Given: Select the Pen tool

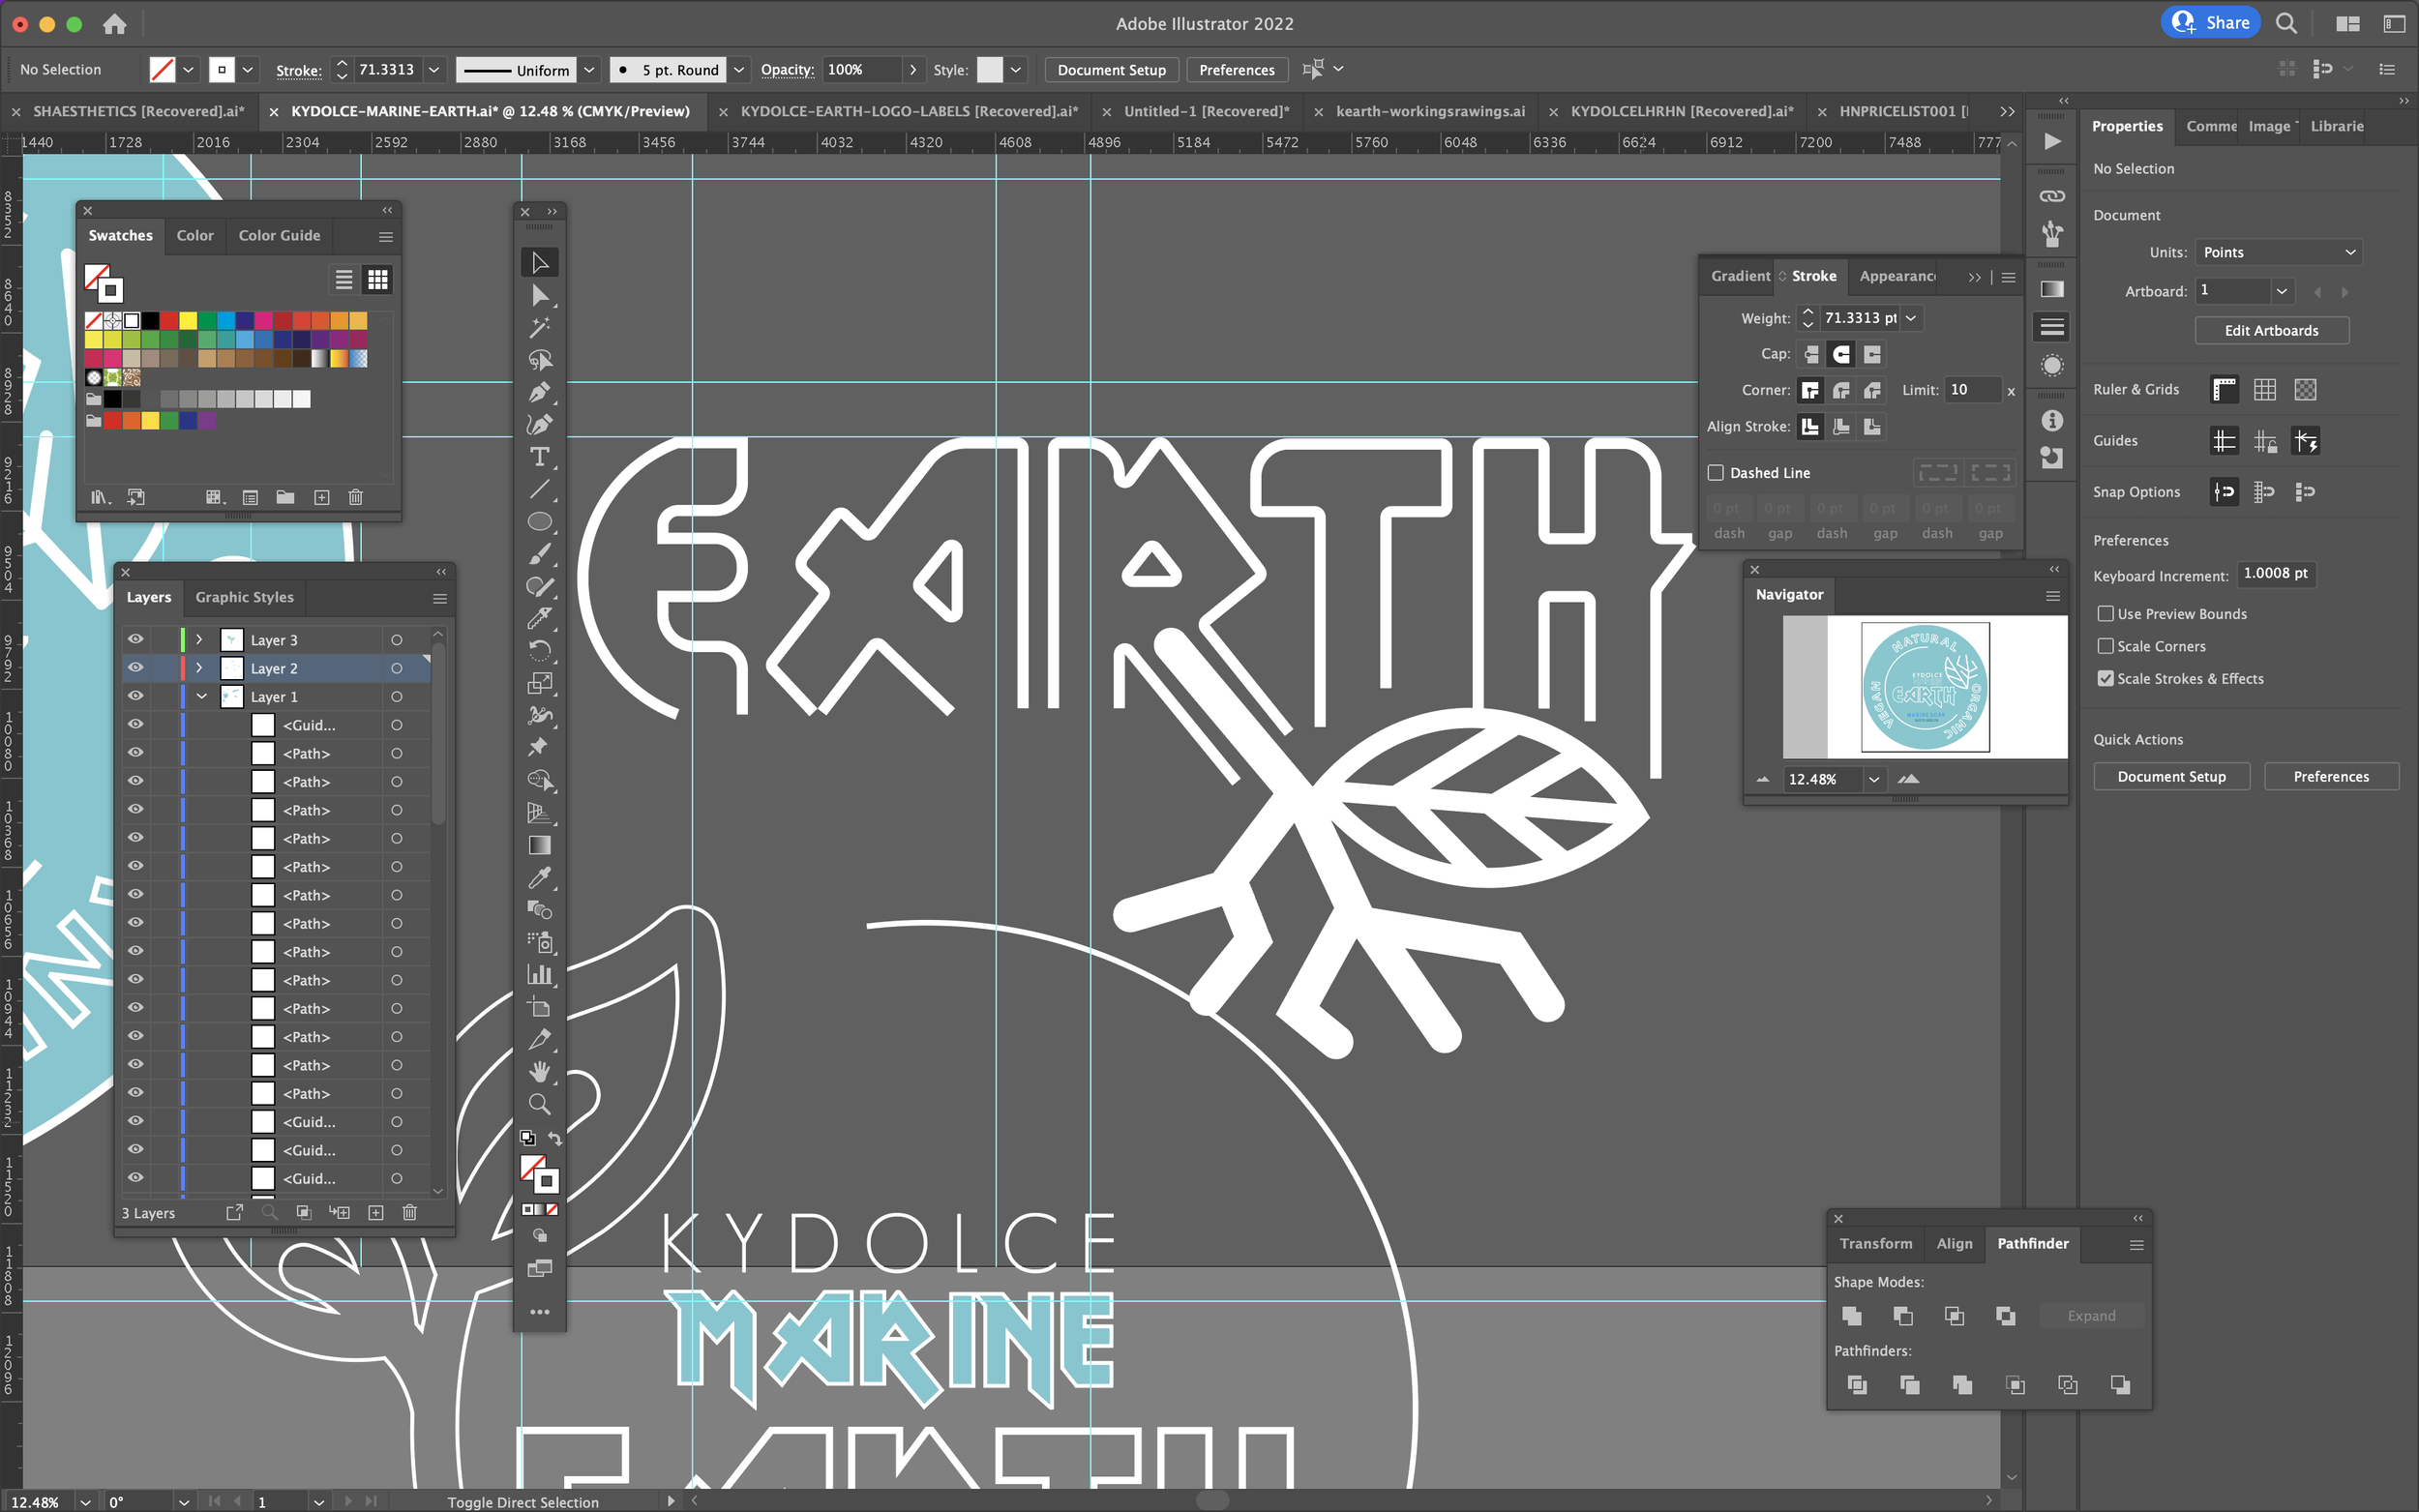Looking at the screenshot, I should (x=539, y=392).
